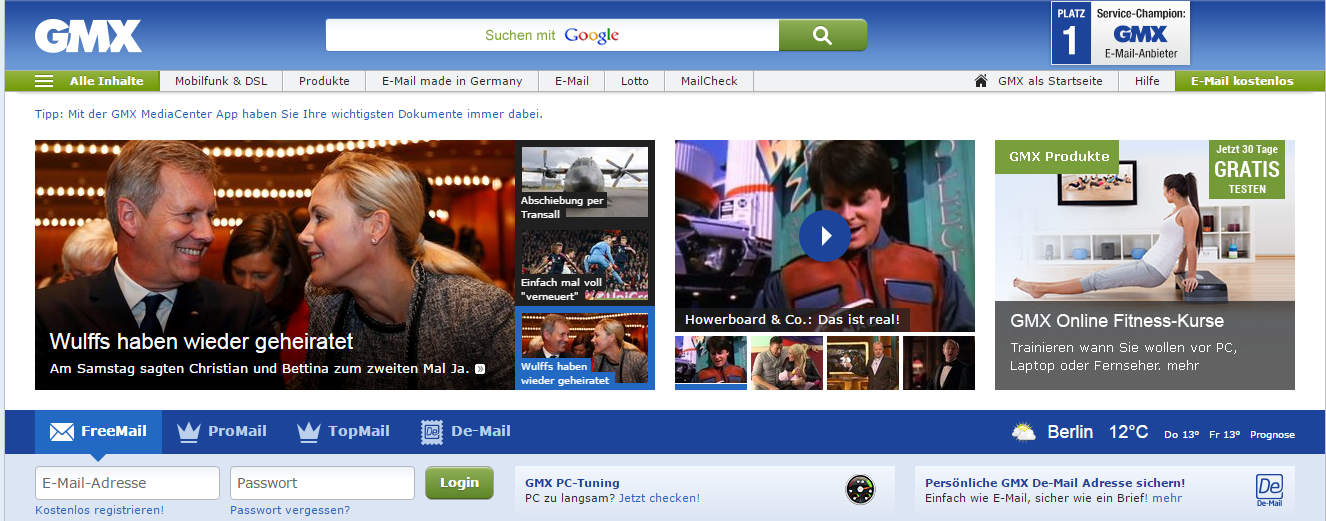Open the Einfach mal voll verneuert thumbnail
This screenshot has width=1326, height=521.
[584, 267]
